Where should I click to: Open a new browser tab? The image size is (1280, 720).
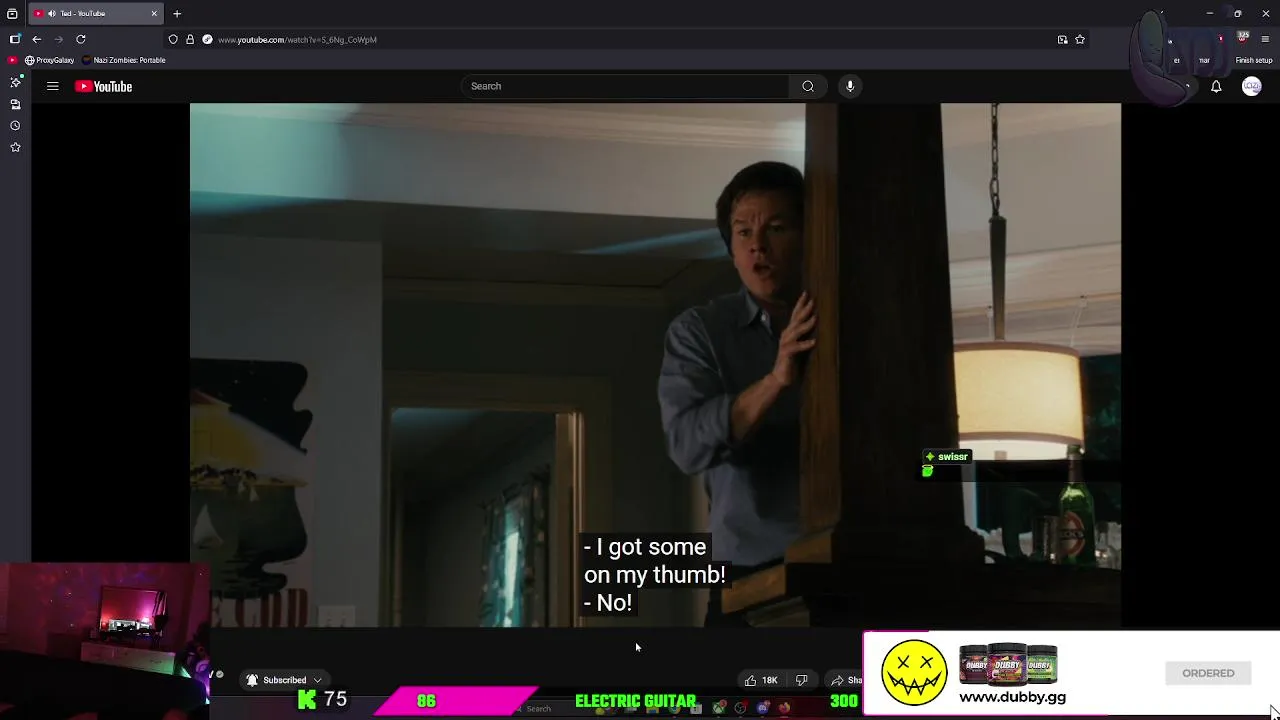tap(177, 14)
